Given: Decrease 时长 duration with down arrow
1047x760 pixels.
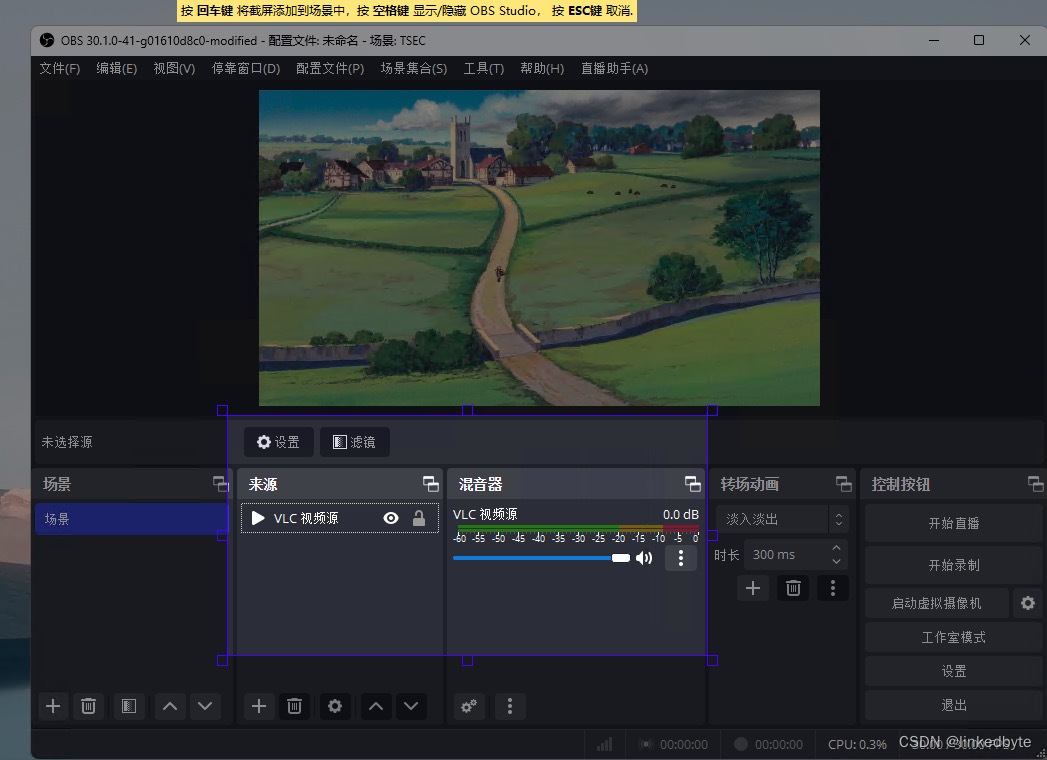Looking at the screenshot, I should (x=836, y=562).
